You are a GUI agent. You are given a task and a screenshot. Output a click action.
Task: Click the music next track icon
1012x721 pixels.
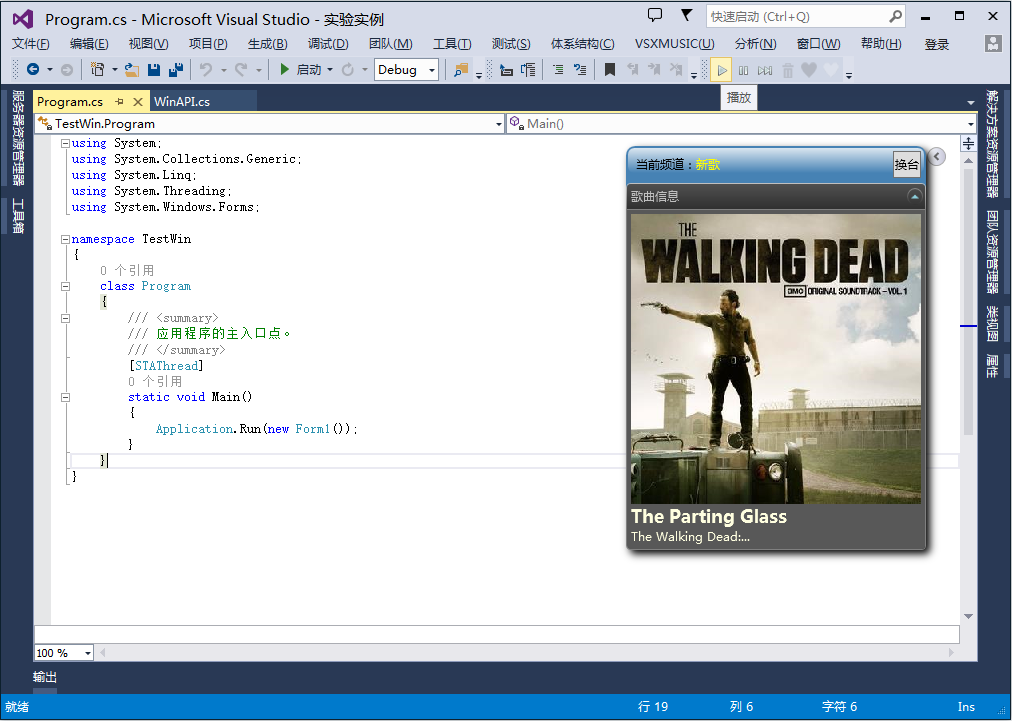coord(765,70)
